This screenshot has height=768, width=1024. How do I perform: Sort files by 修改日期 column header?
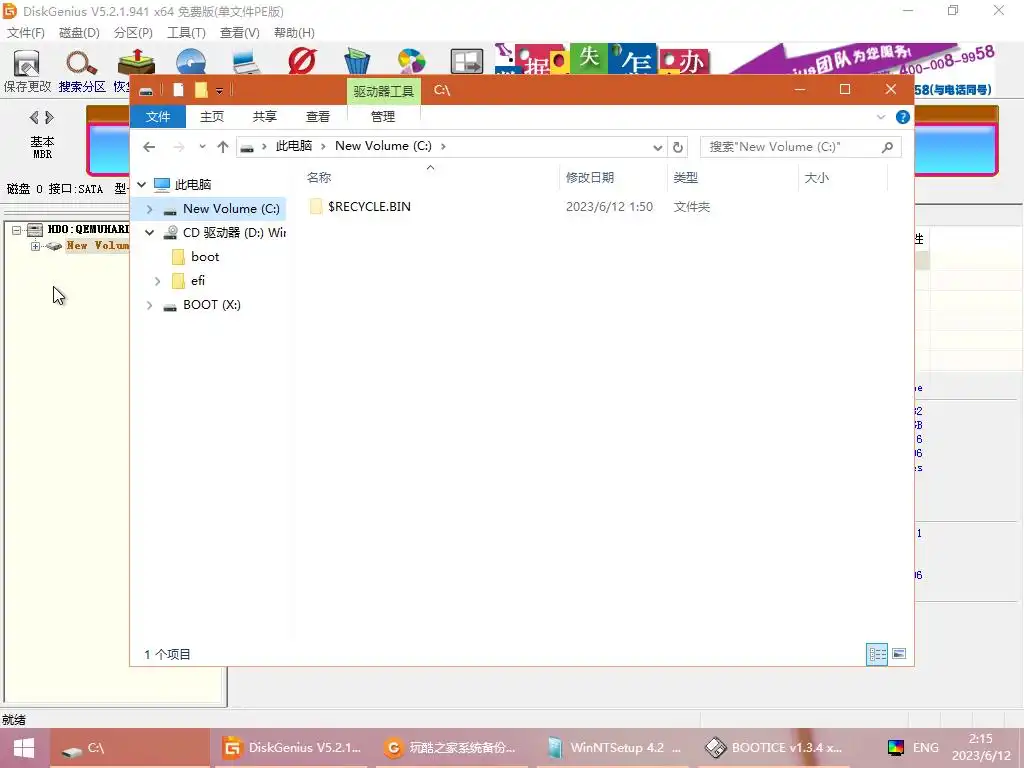(590, 178)
